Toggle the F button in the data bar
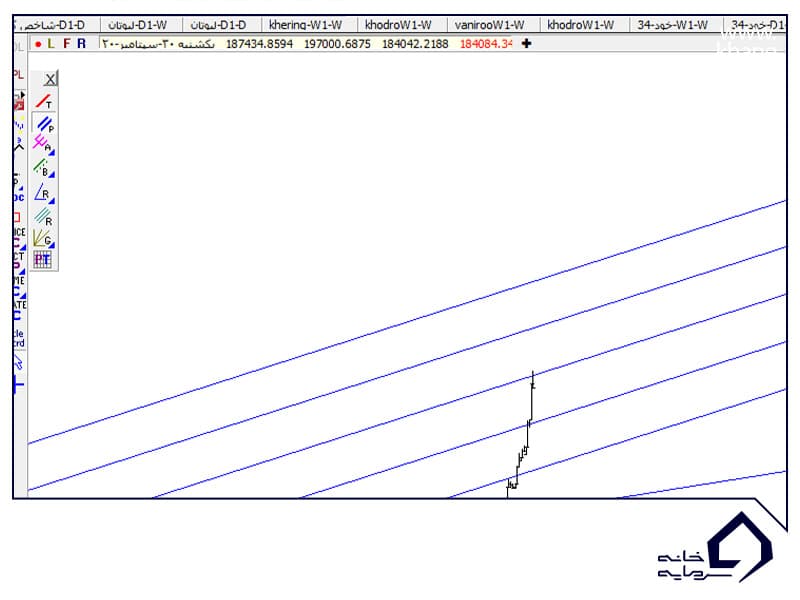This screenshot has width=800, height=600. tap(67, 44)
